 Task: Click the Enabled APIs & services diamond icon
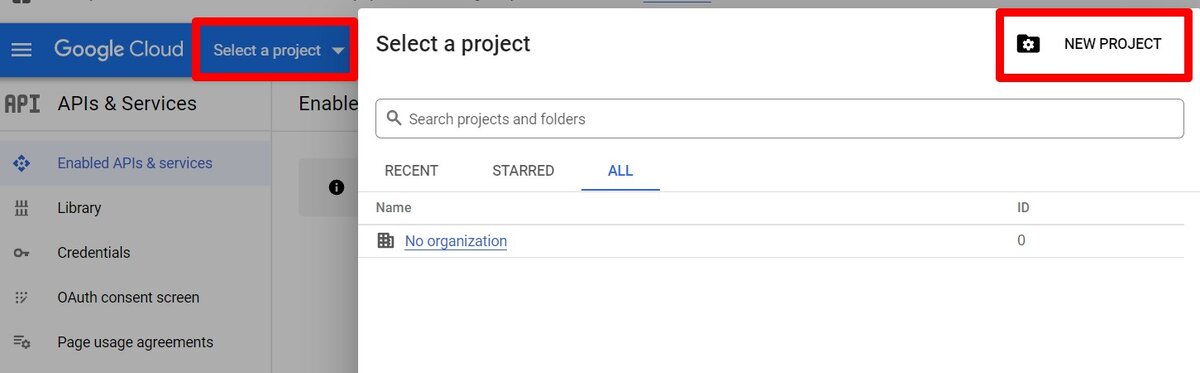(21, 163)
